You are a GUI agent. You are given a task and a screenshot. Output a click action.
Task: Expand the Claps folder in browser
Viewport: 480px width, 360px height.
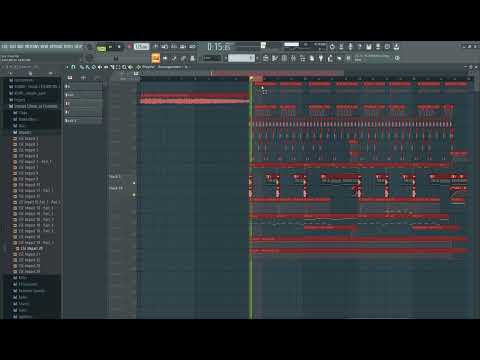tap(20, 113)
